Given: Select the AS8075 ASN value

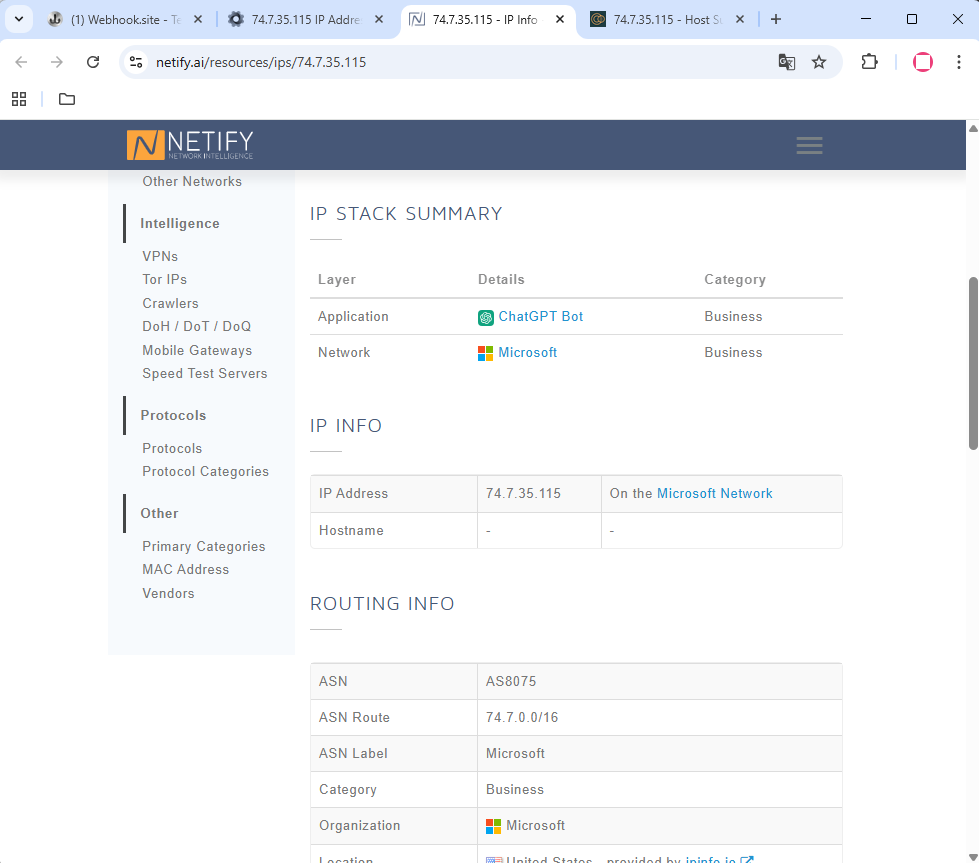Looking at the screenshot, I should tap(511, 681).
